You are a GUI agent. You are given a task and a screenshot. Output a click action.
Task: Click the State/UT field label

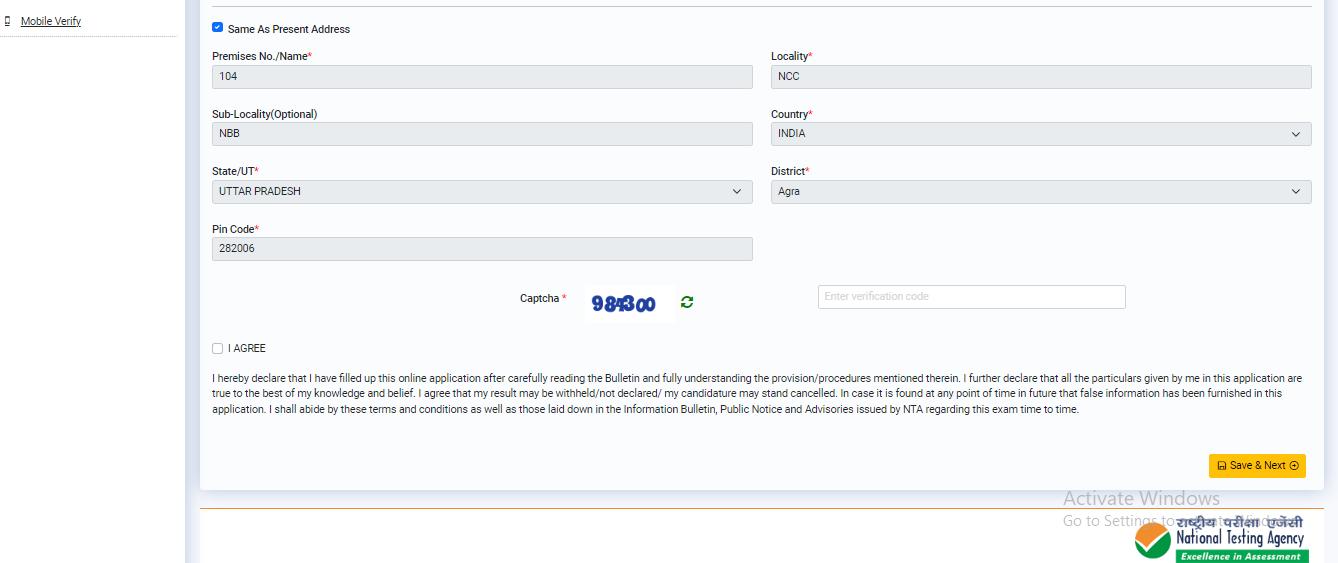click(234, 172)
